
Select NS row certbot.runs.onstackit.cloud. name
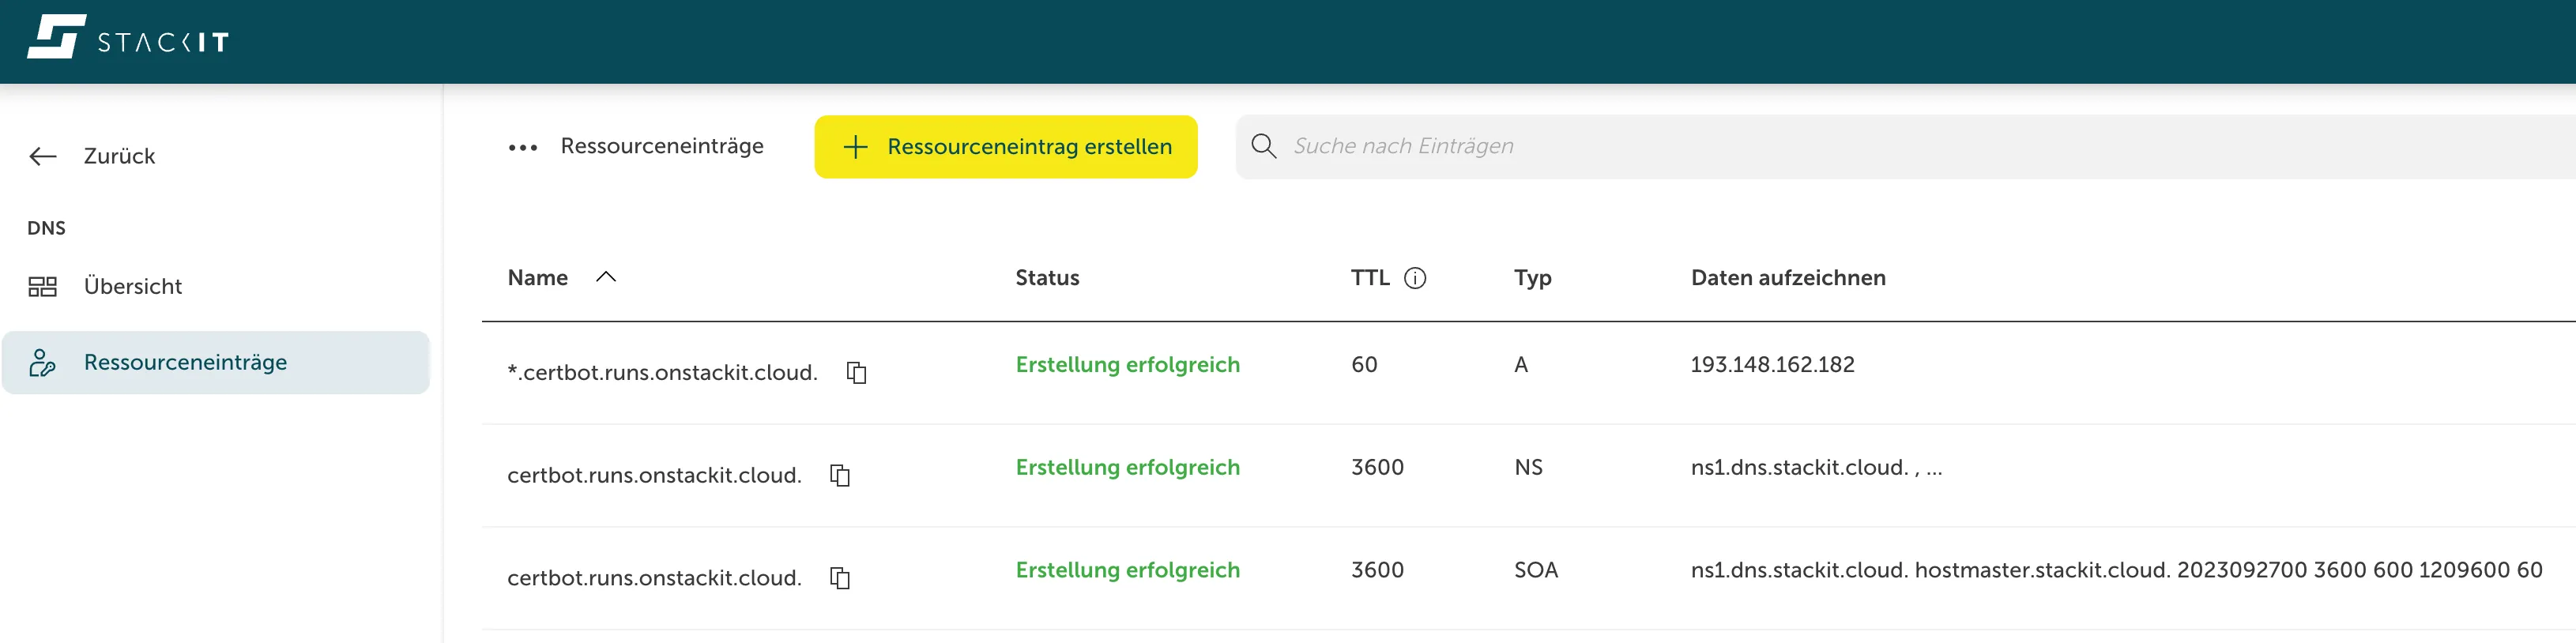click(x=654, y=476)
